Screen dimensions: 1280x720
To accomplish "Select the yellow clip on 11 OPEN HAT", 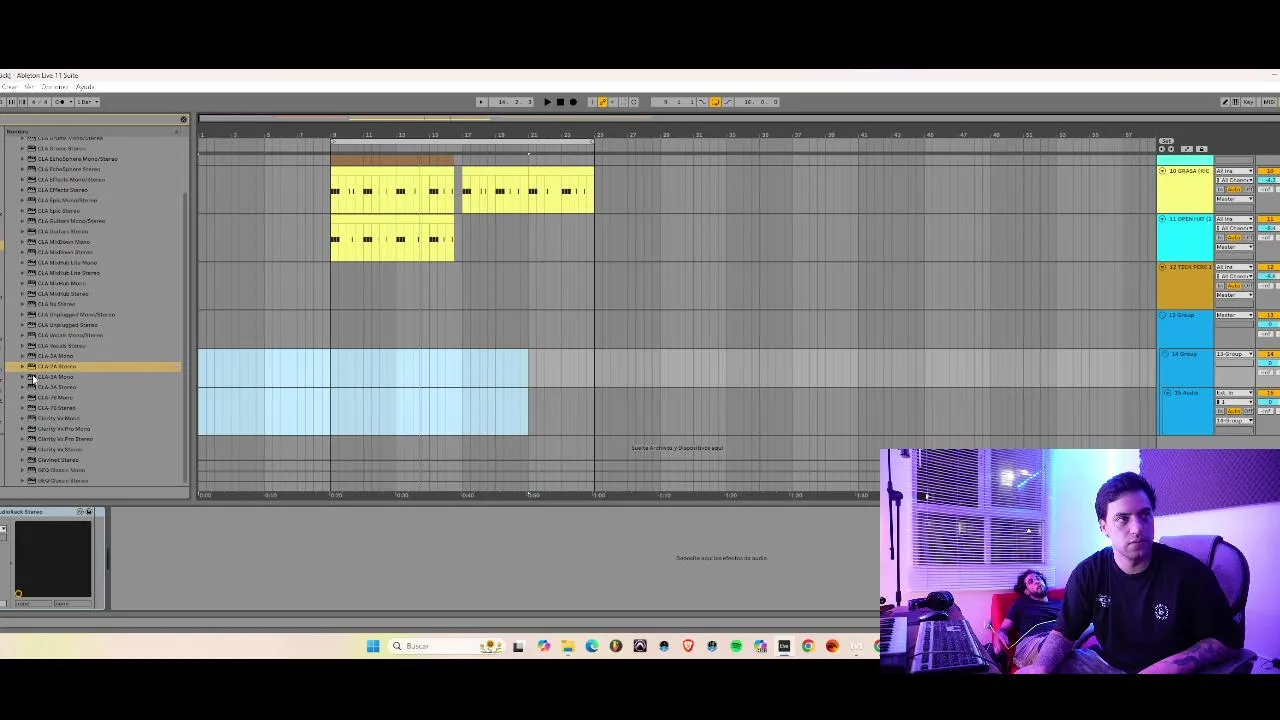I will pos(392,238).
